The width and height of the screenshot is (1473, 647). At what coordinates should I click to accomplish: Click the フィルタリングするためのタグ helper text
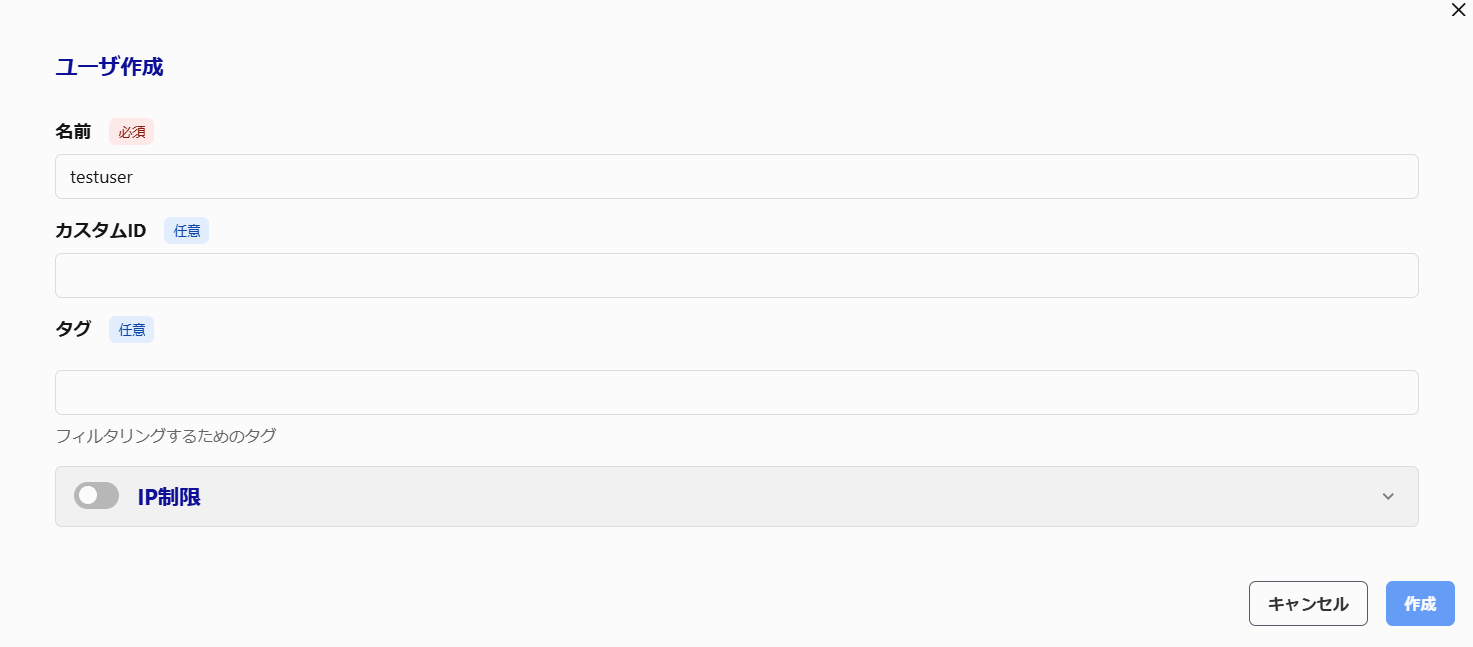(x=166, y=436)
